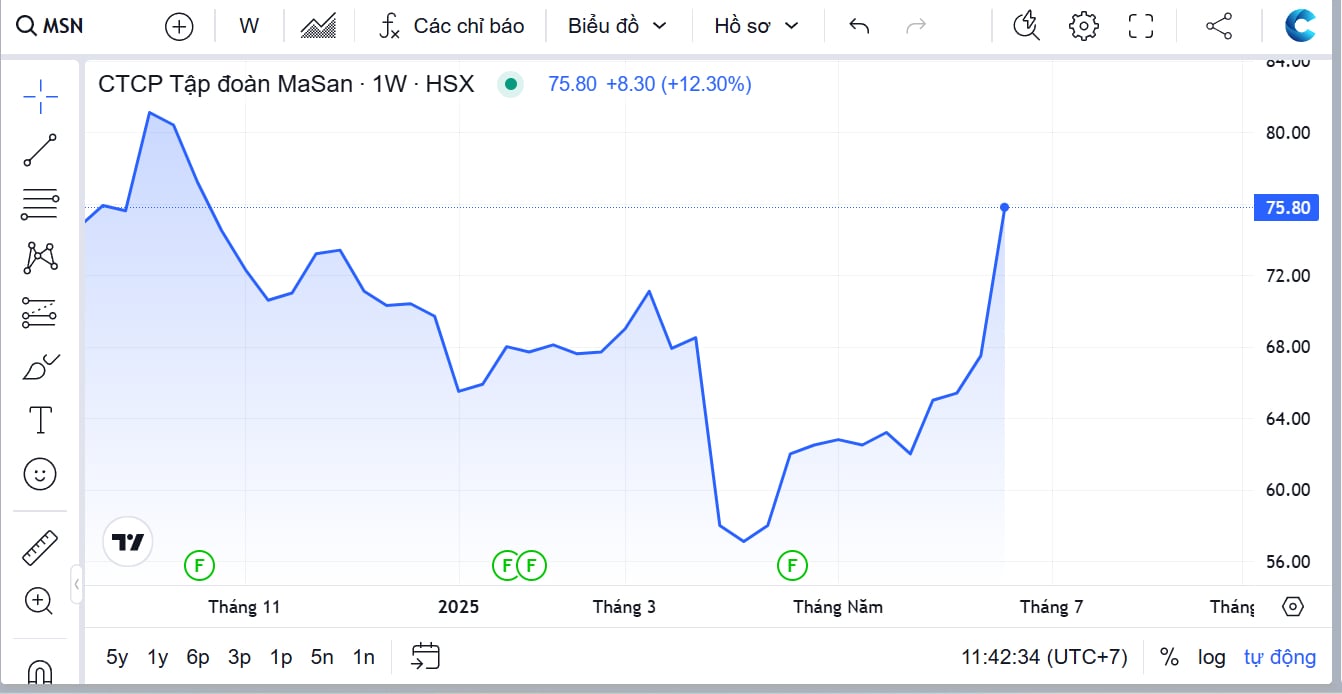Open the Hồ sơ dropdown menu
Viewport: 1342px width, 694px height.
pyautogui.click(x=756, y=26)
